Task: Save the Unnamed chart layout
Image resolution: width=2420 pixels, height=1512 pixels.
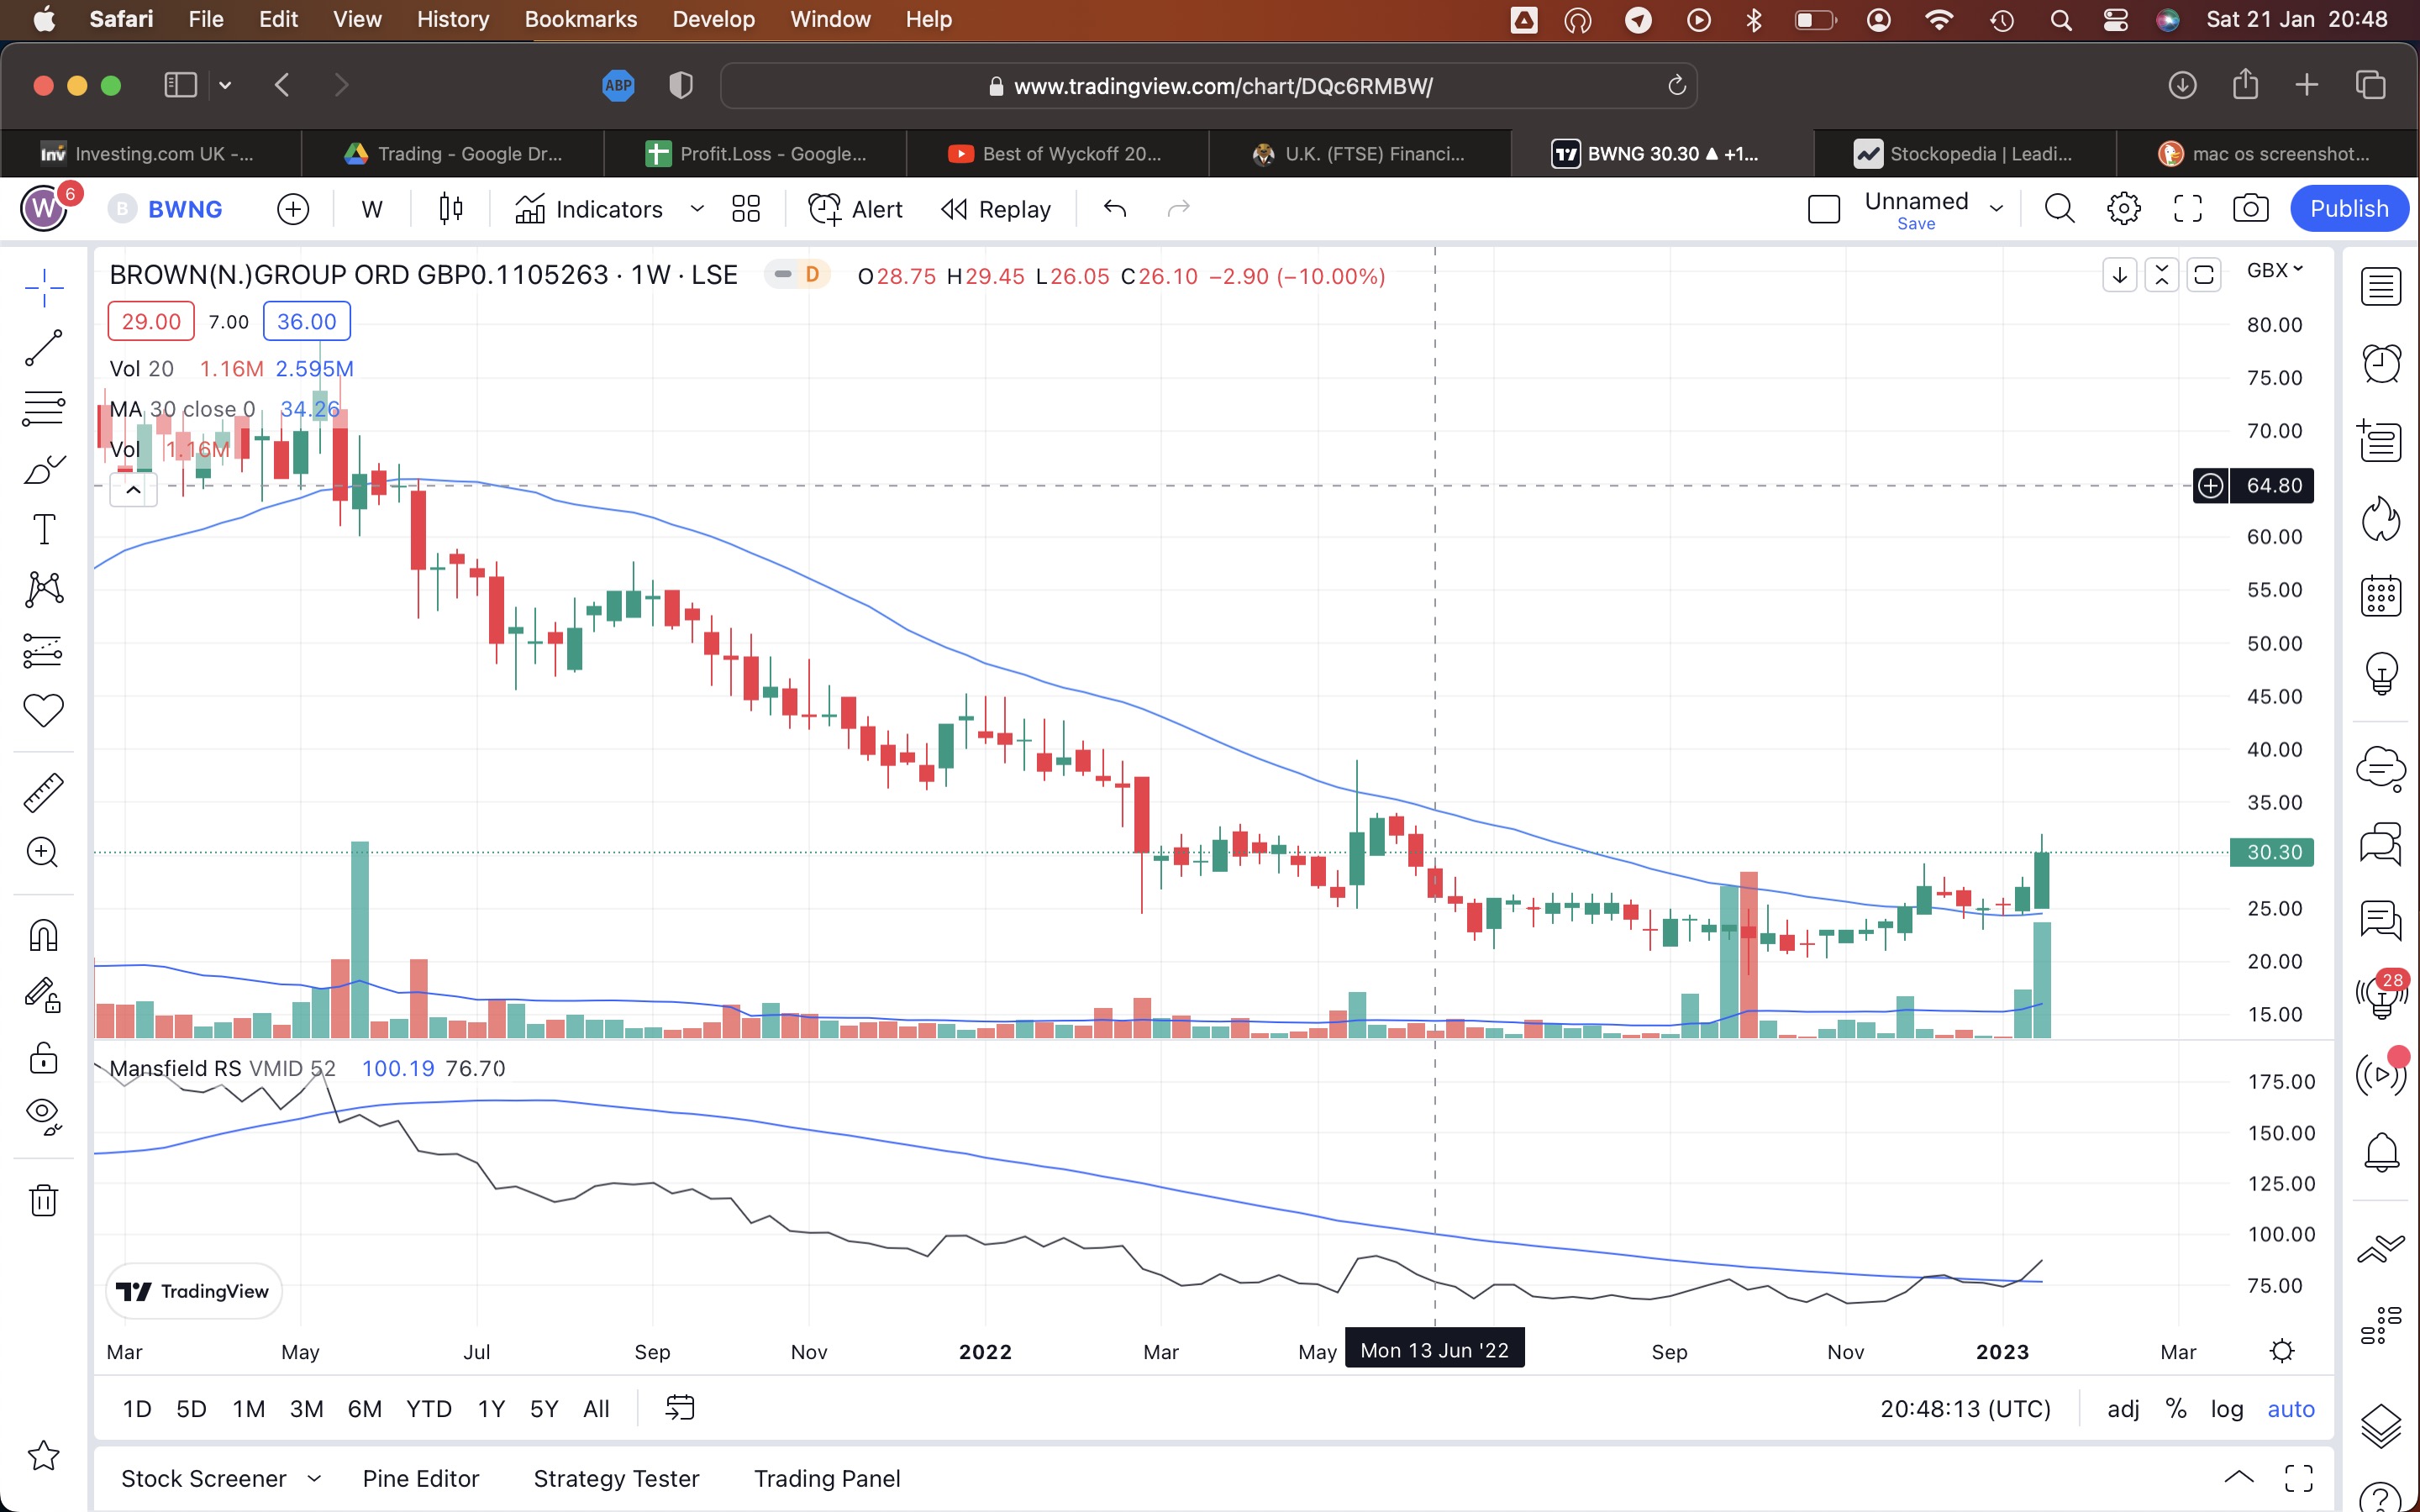Action: tap(1916, 224)
